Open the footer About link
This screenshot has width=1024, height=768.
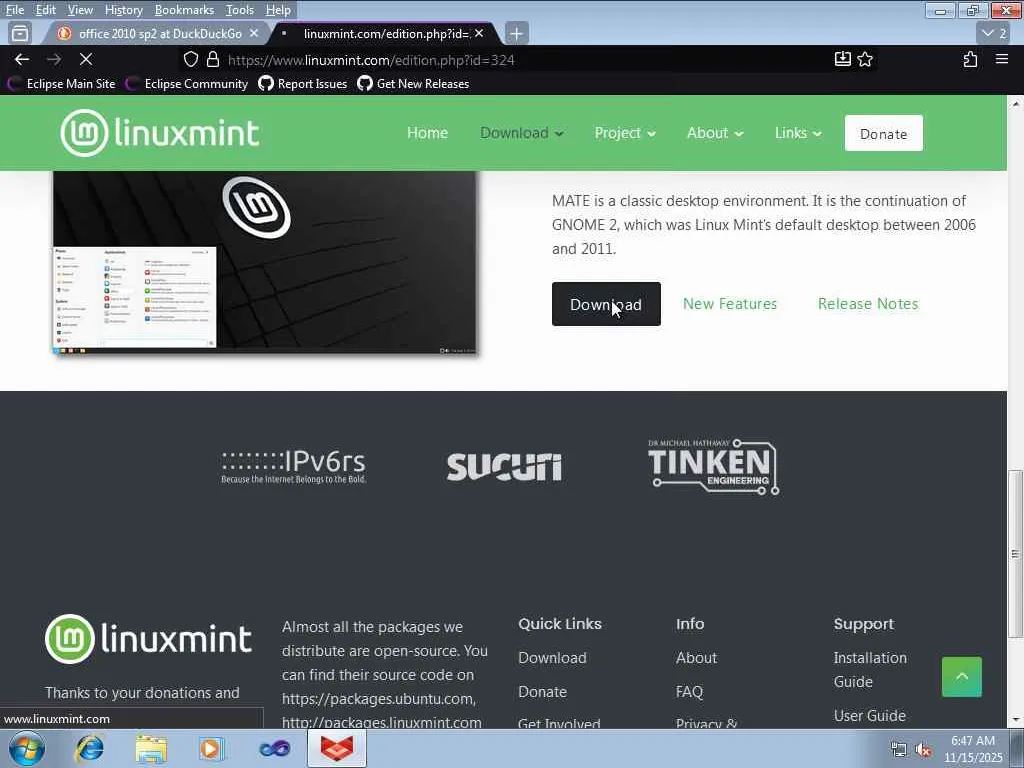pos(696,658)
